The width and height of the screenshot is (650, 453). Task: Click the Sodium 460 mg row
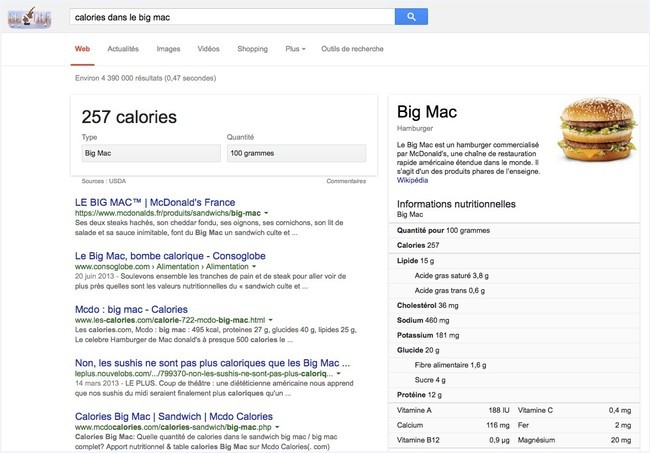pos(514,320)
